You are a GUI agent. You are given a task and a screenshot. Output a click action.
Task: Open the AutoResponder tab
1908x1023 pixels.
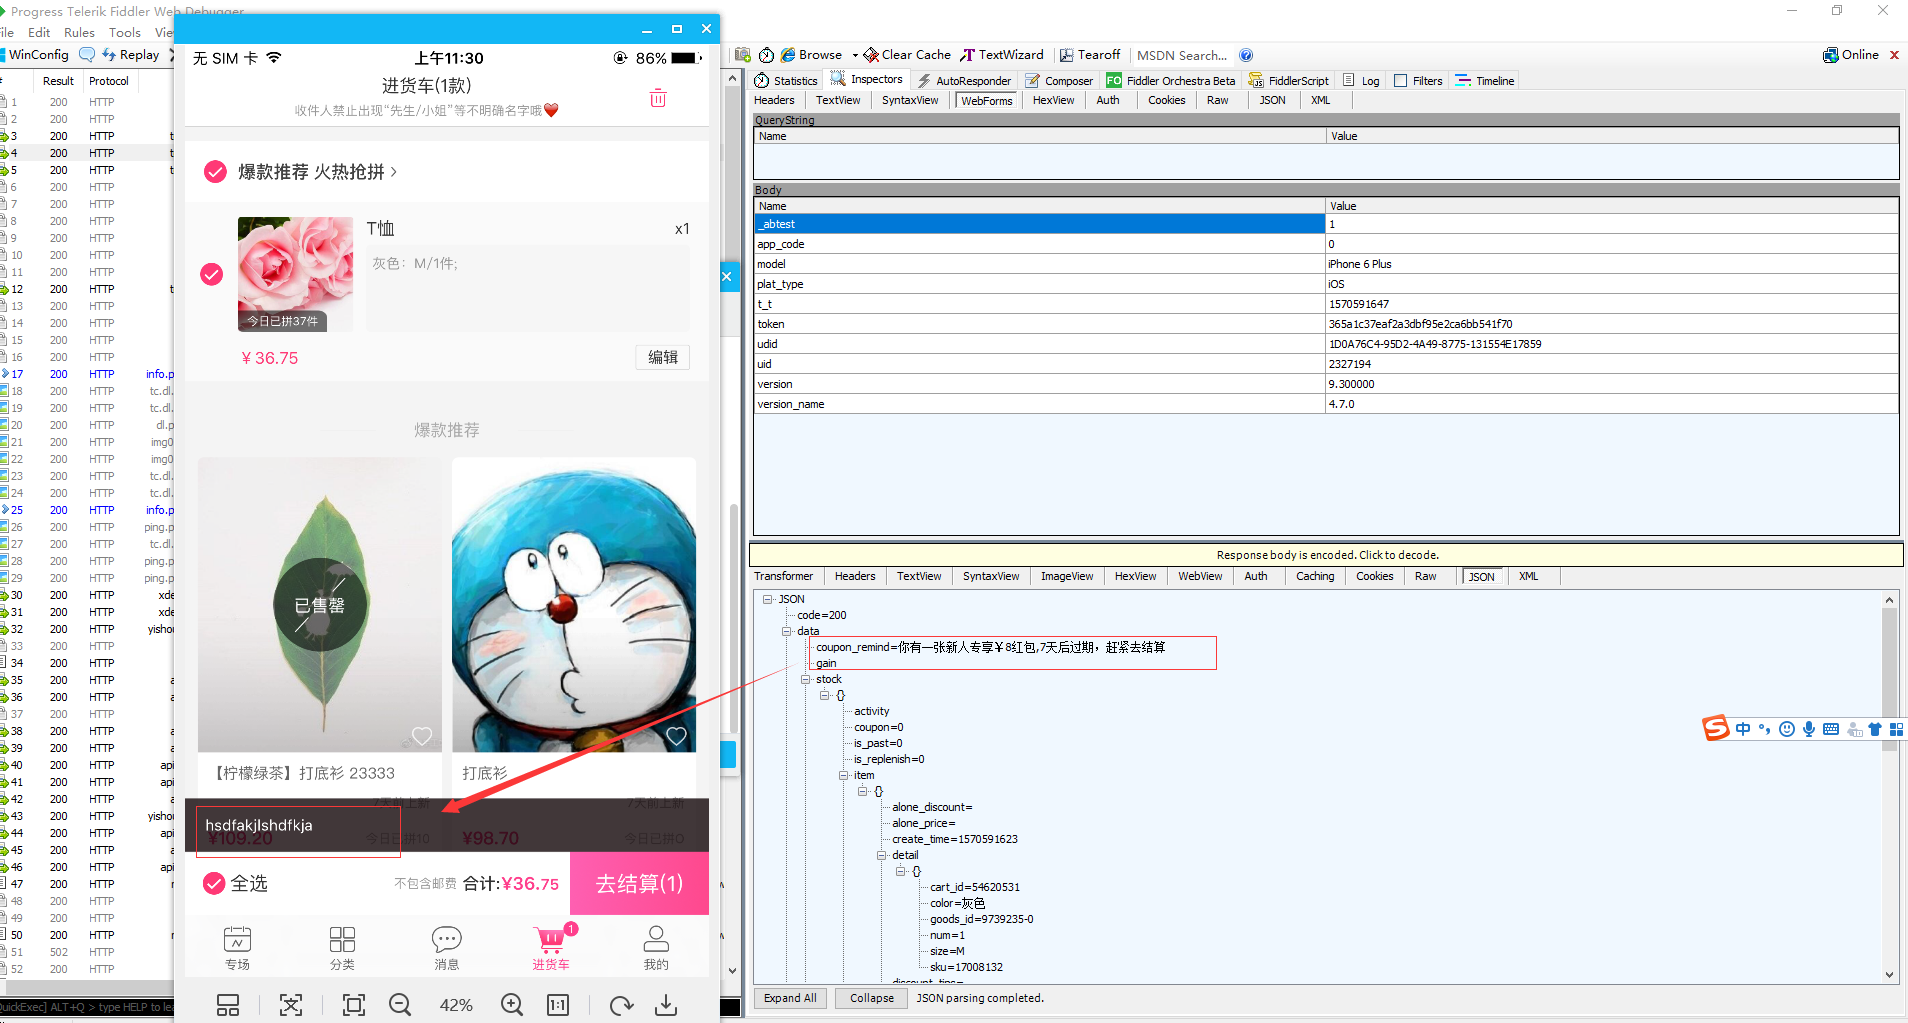point(964,81)
